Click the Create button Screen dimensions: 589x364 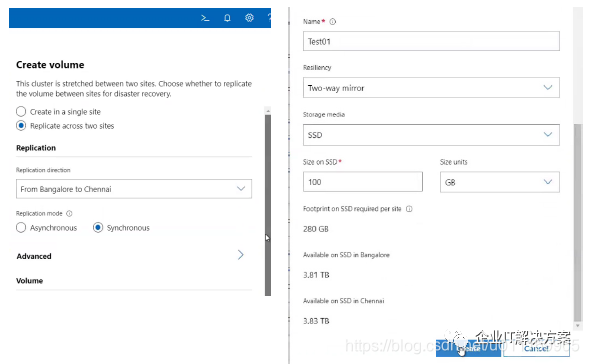pyautogui.click(x=468, y=348)
